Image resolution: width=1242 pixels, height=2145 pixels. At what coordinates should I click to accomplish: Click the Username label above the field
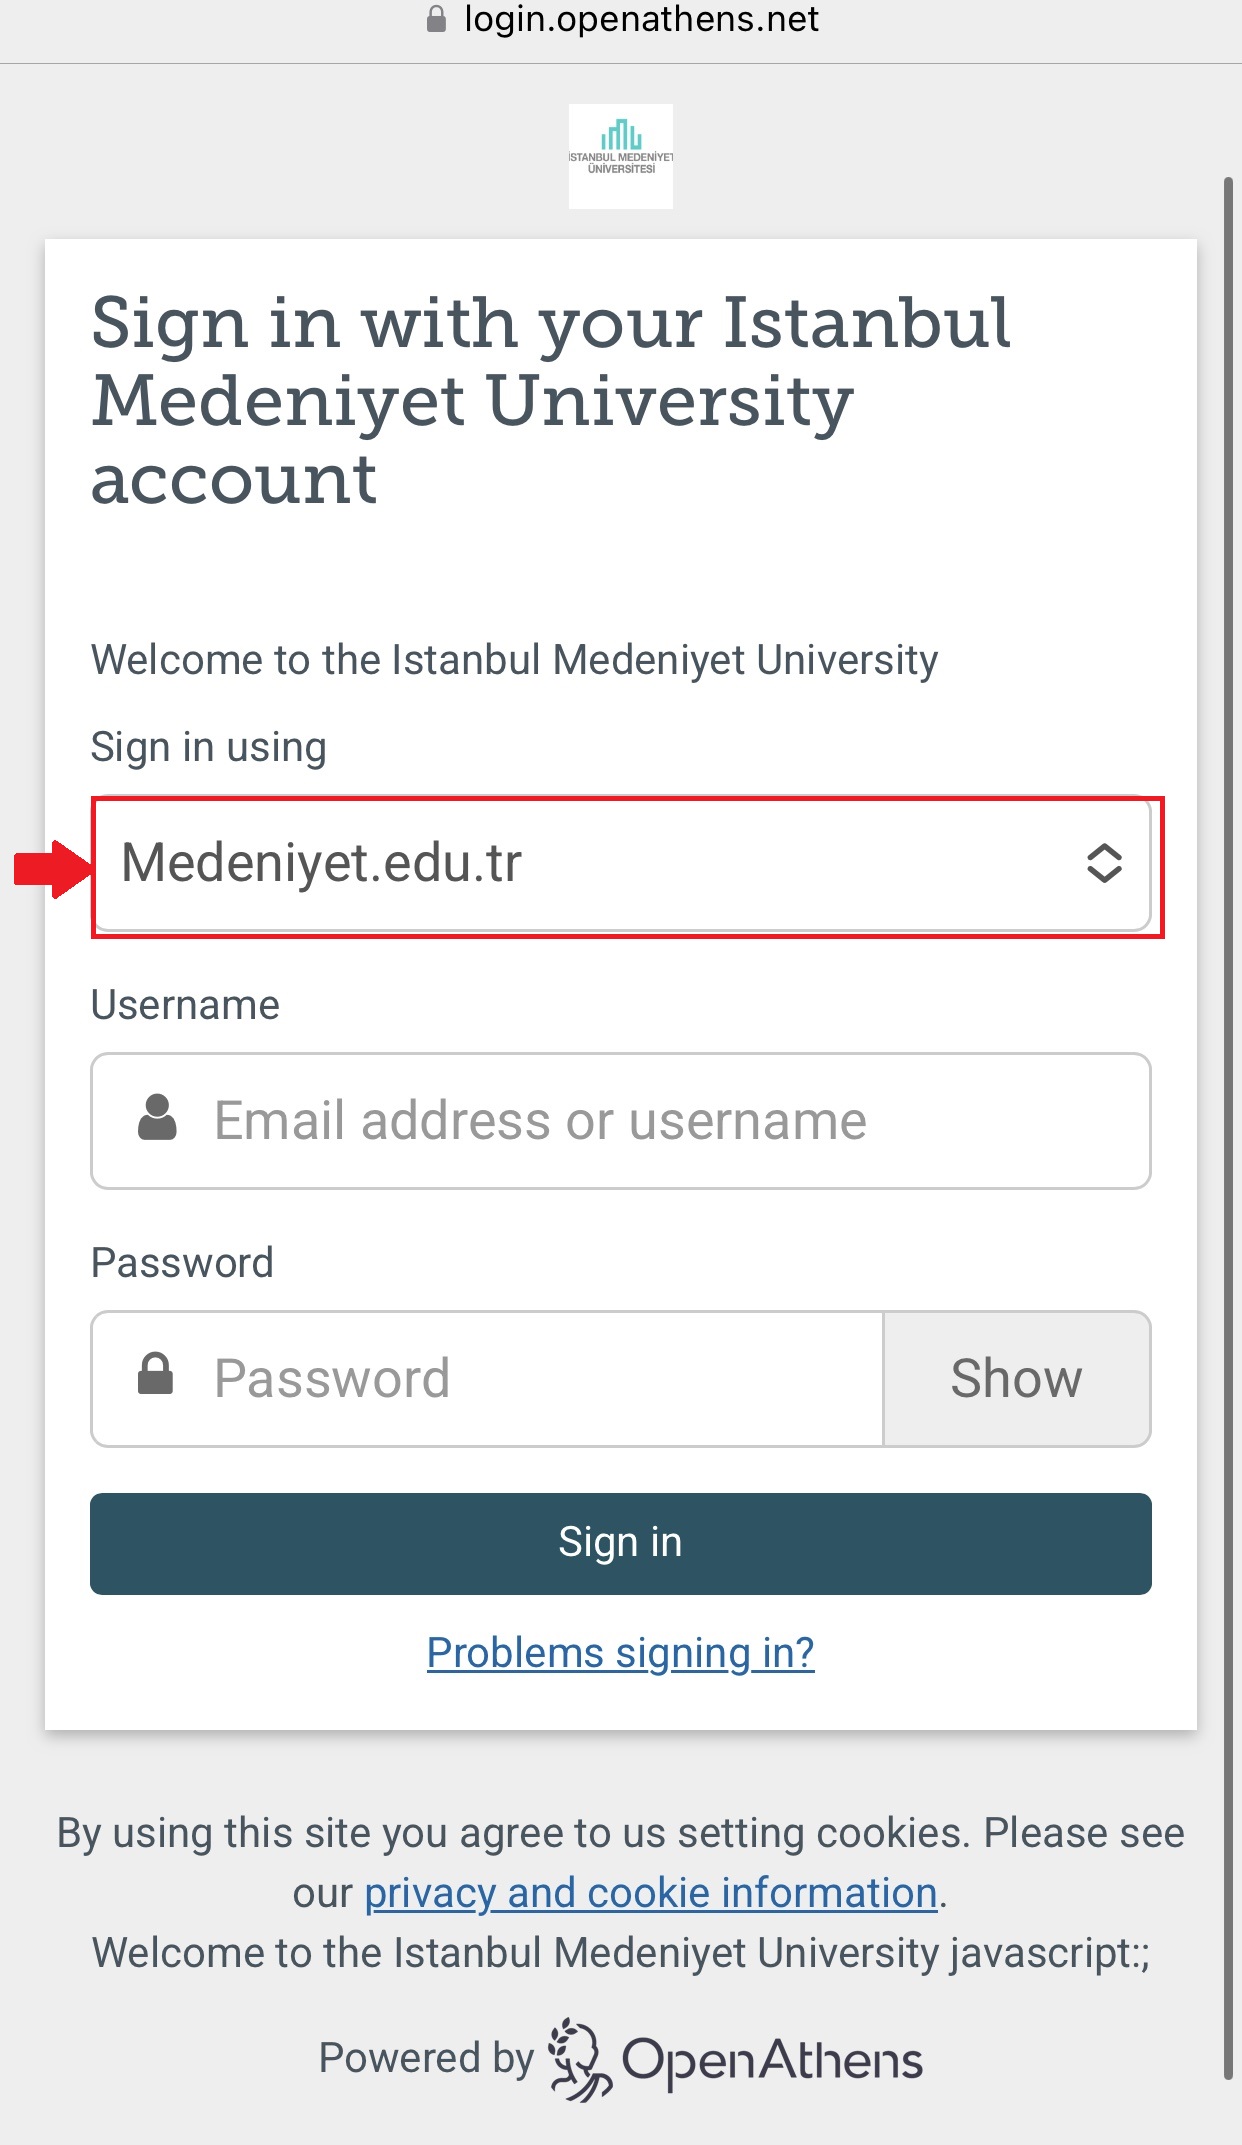click(x=185, y=1005)
